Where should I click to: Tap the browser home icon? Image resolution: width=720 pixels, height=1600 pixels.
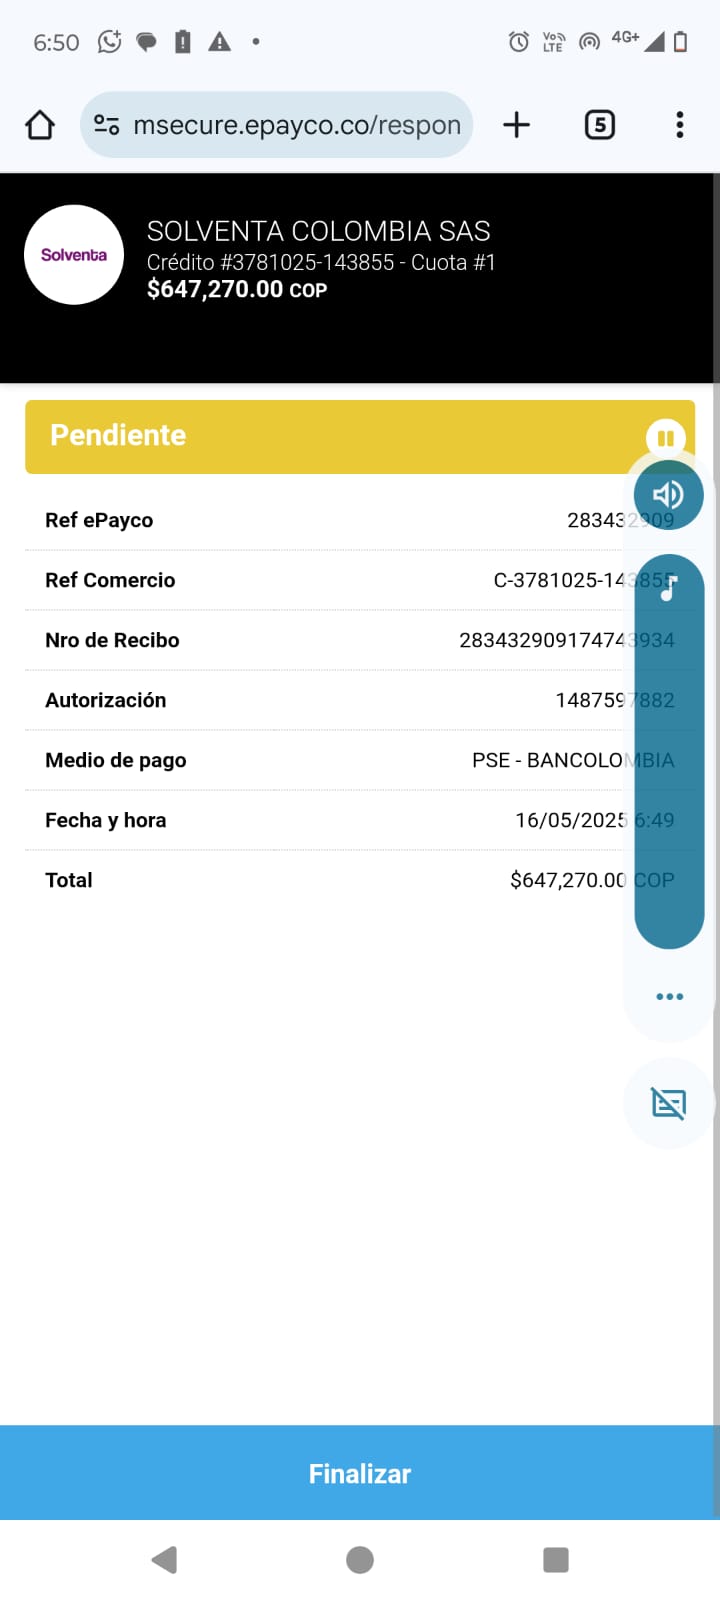(40, 125)
